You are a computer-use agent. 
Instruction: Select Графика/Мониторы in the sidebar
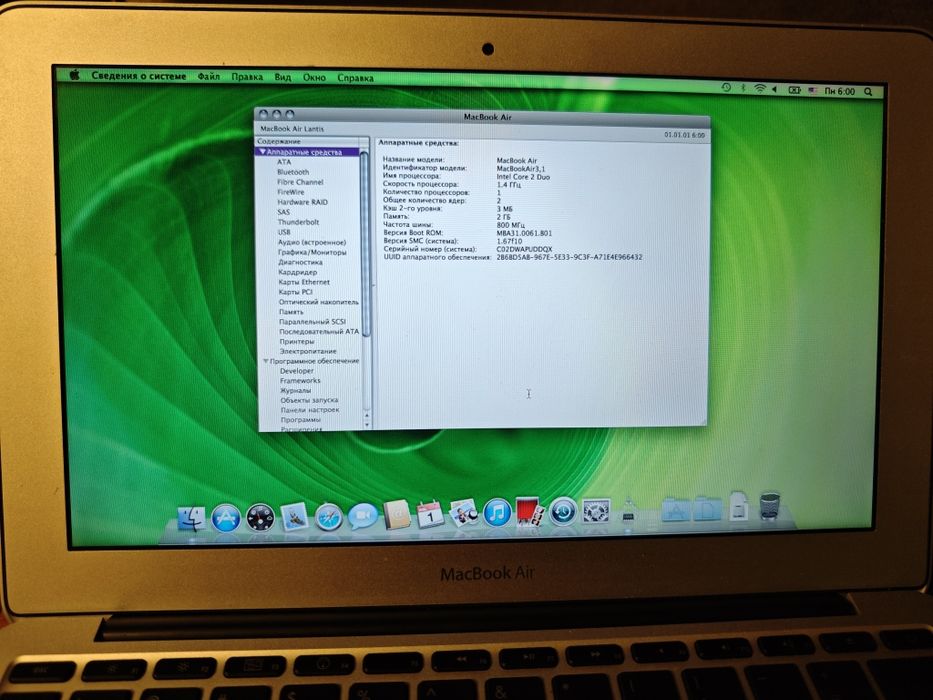click(312, 252)
